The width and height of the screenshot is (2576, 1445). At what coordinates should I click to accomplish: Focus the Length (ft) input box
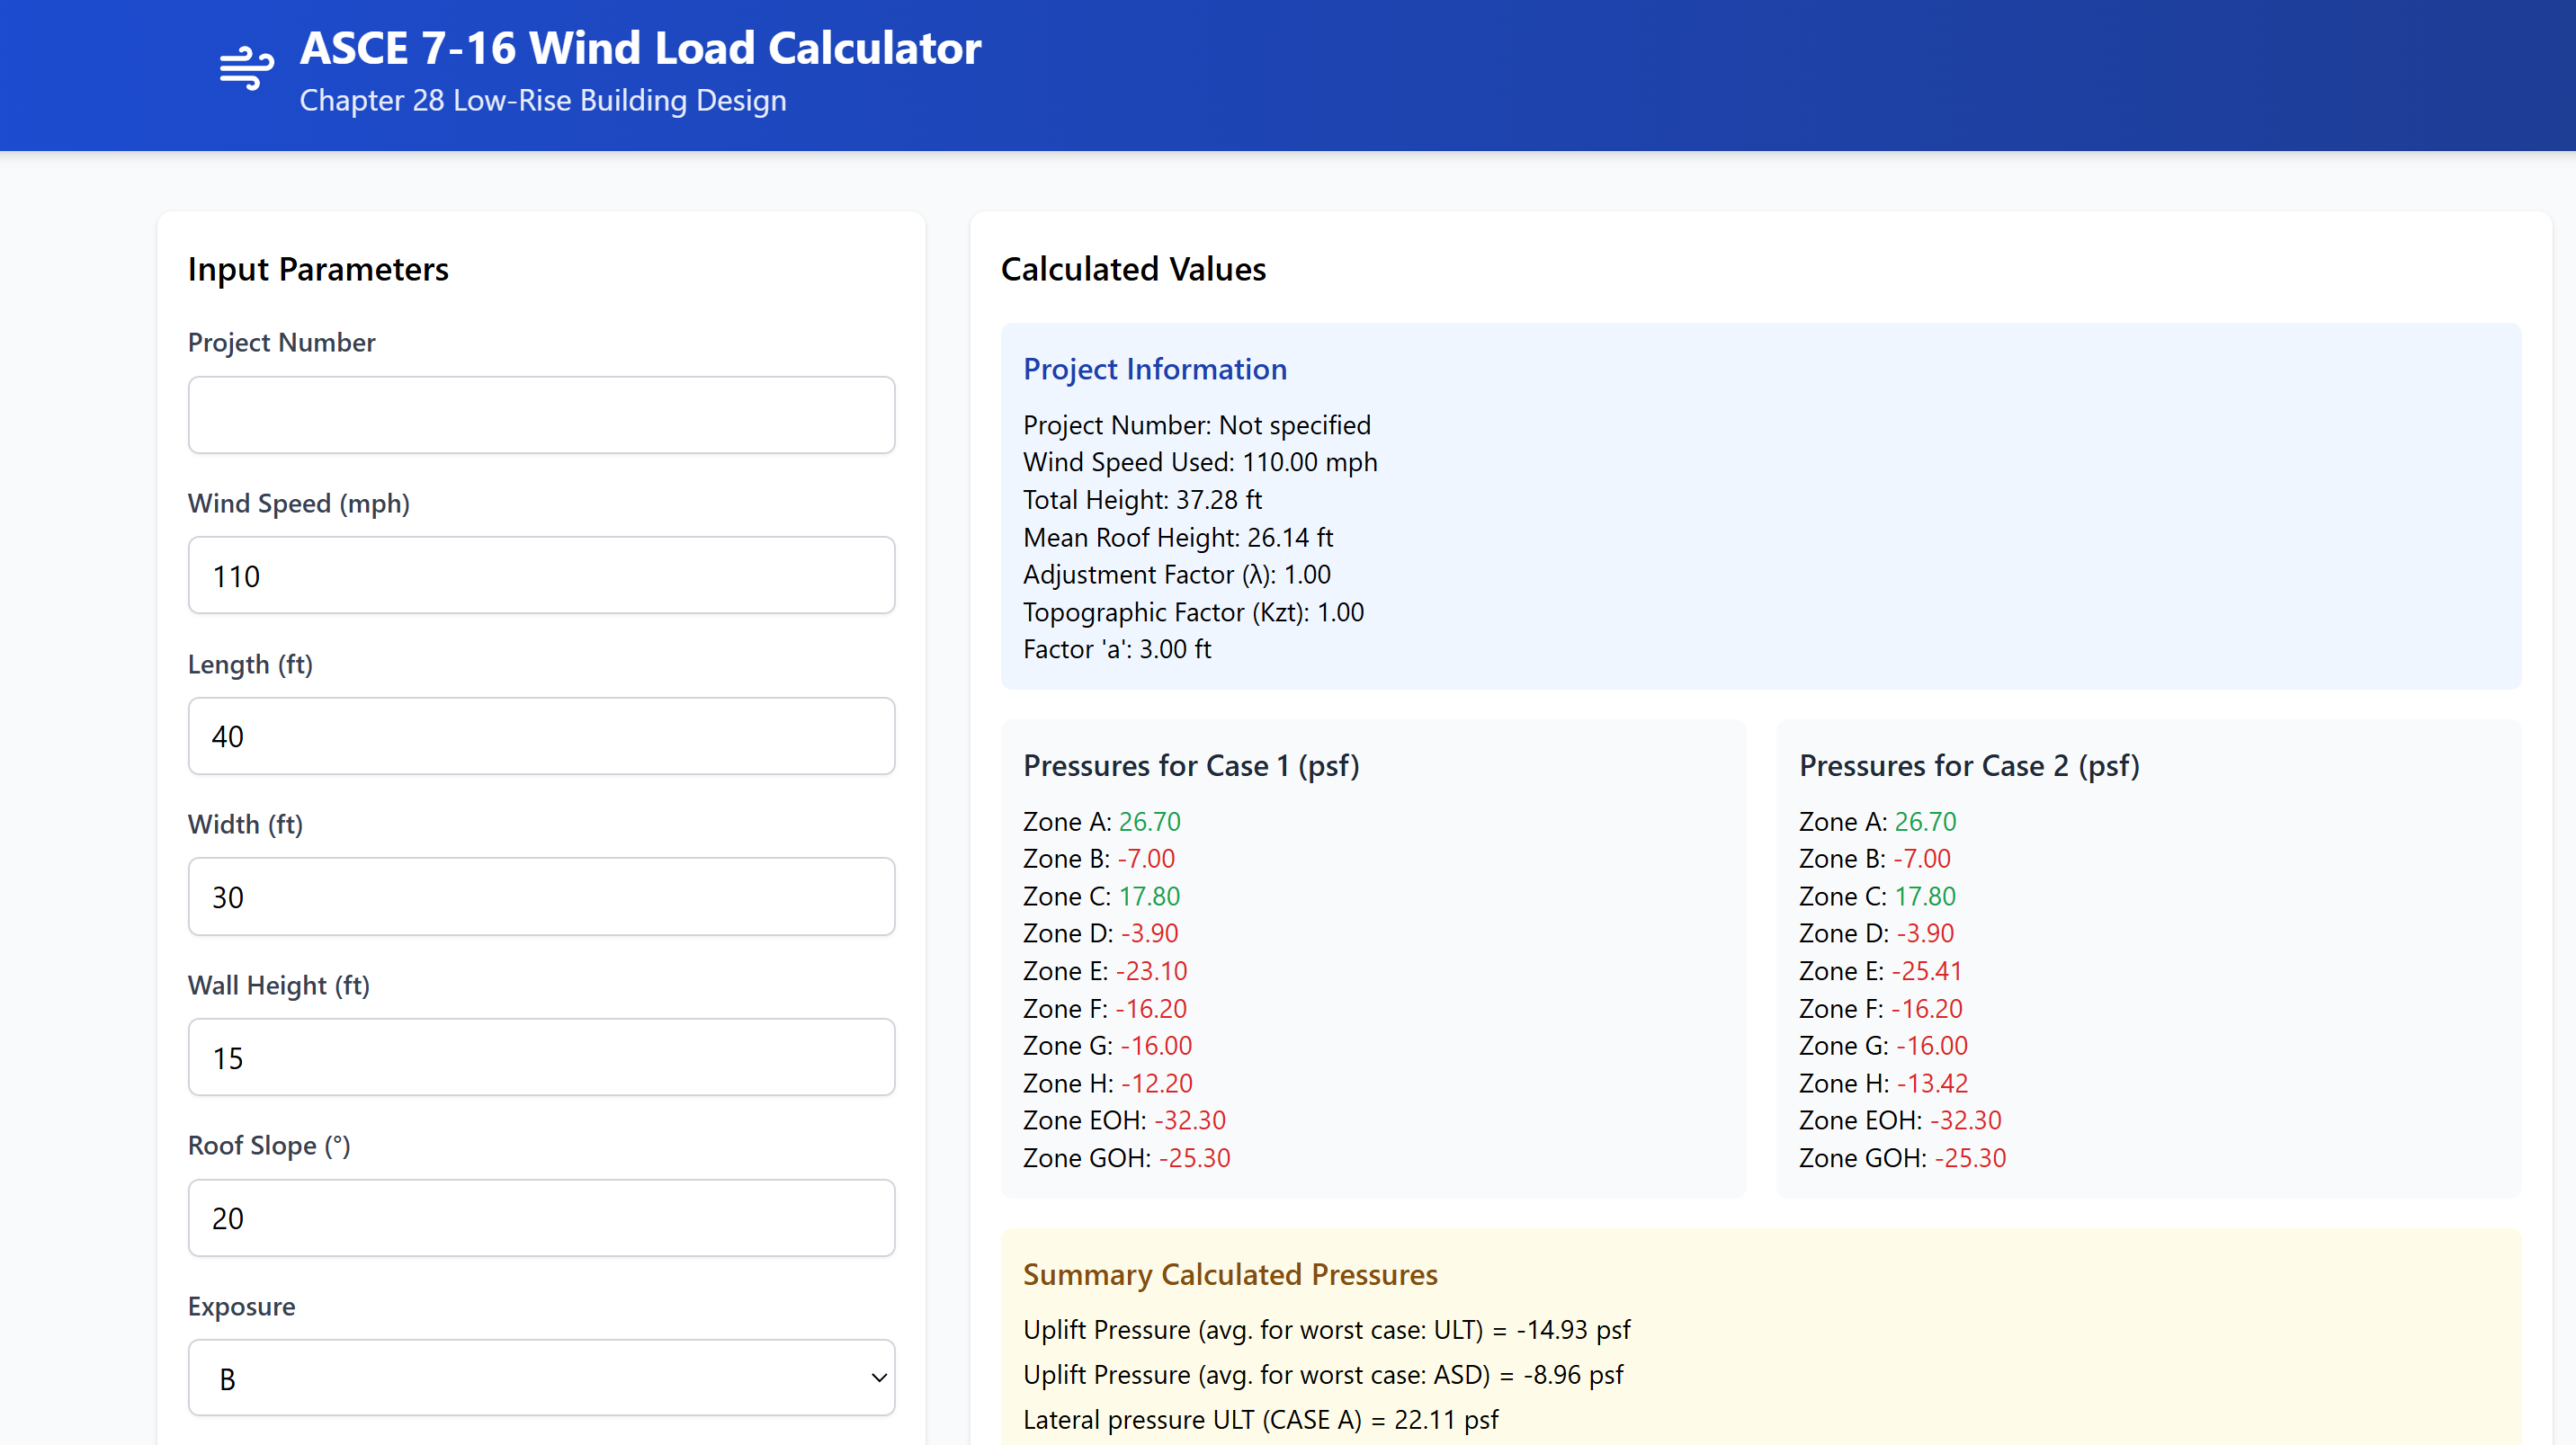click(x=541, y=736)
